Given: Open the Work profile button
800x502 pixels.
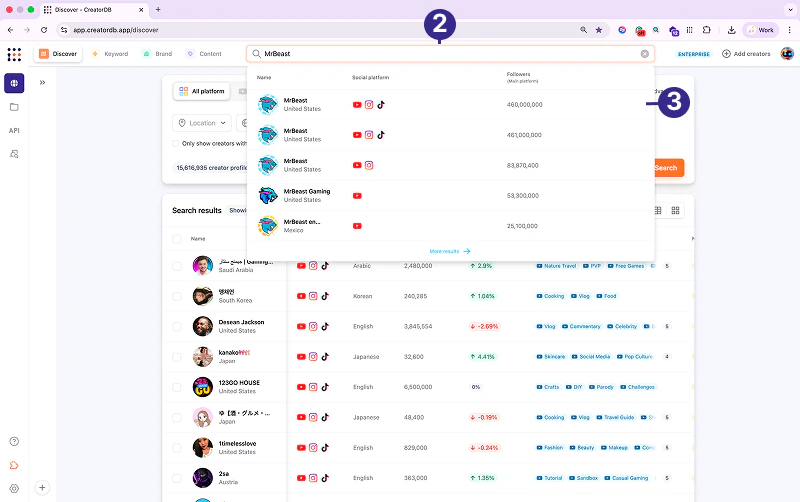Looking at the screenshot, I should (x=760, y=30).
